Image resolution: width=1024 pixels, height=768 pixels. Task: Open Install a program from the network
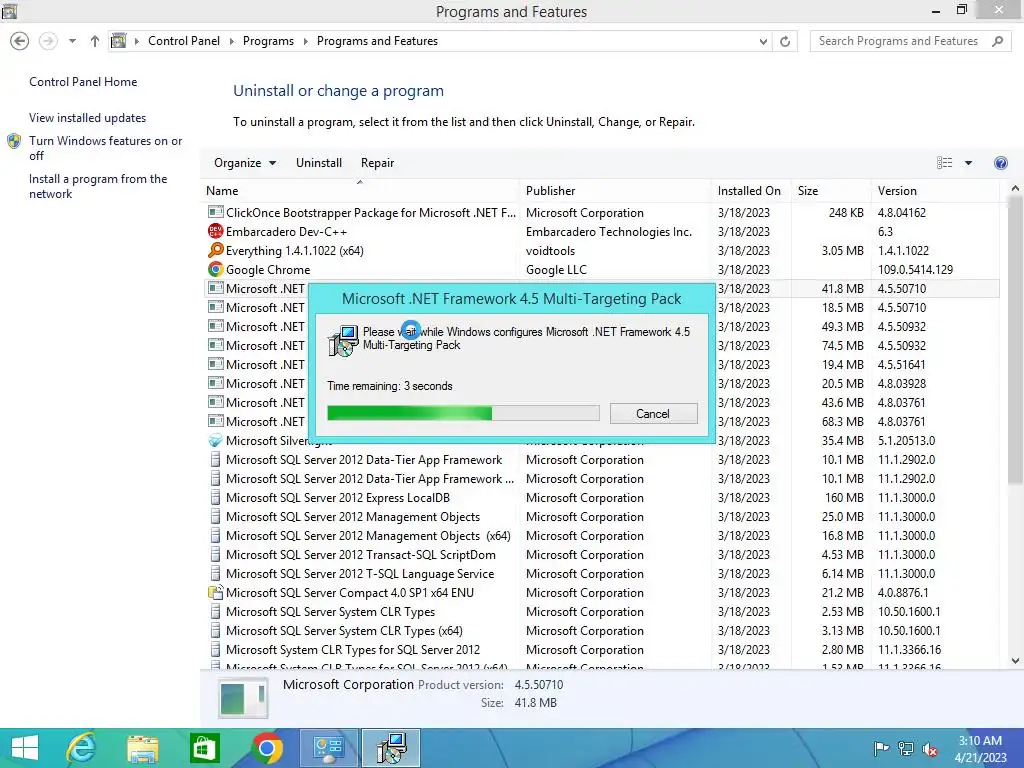98,186
